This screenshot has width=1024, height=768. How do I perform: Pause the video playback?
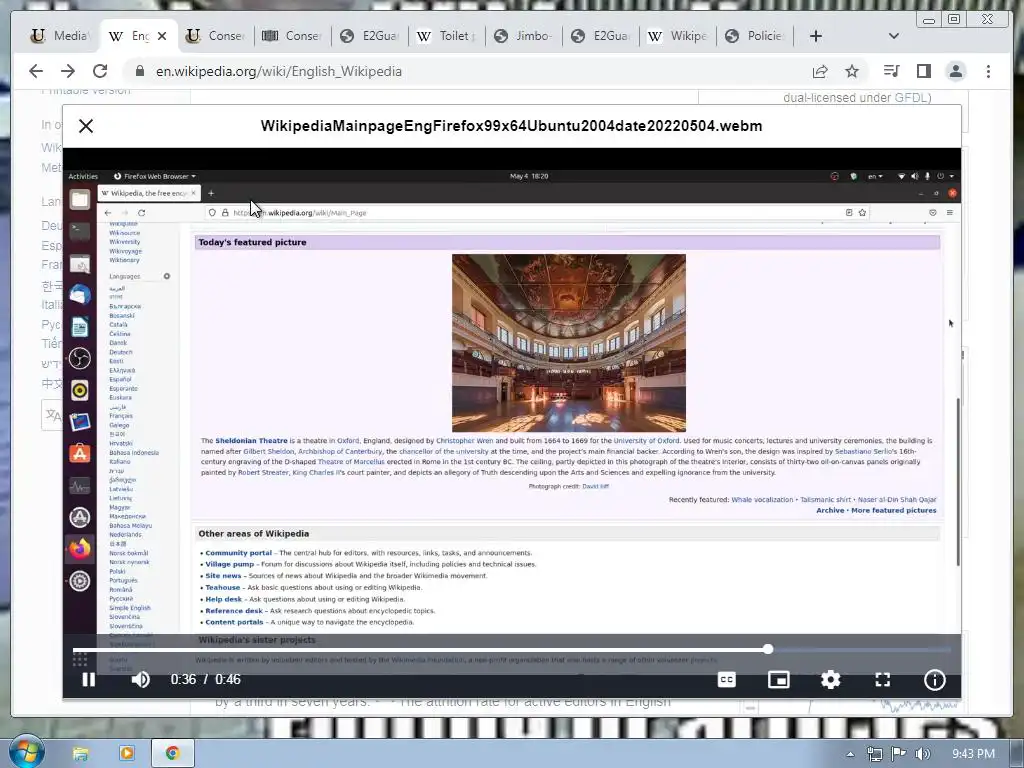click(89, 679)
